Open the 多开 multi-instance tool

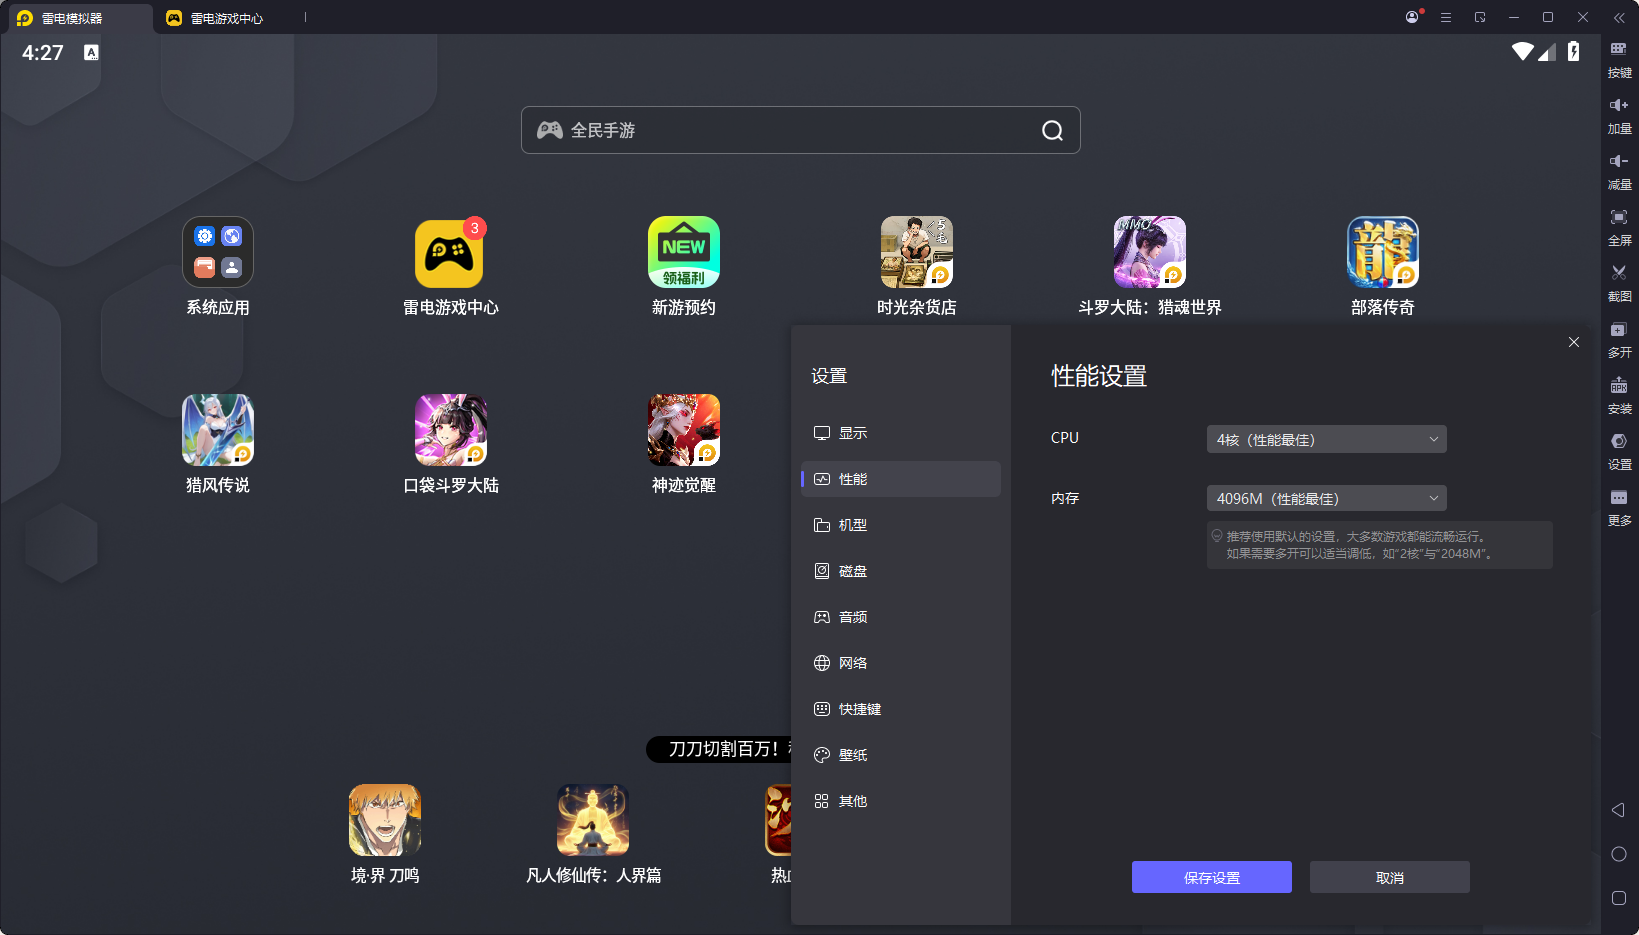[x=1619, y=339]
